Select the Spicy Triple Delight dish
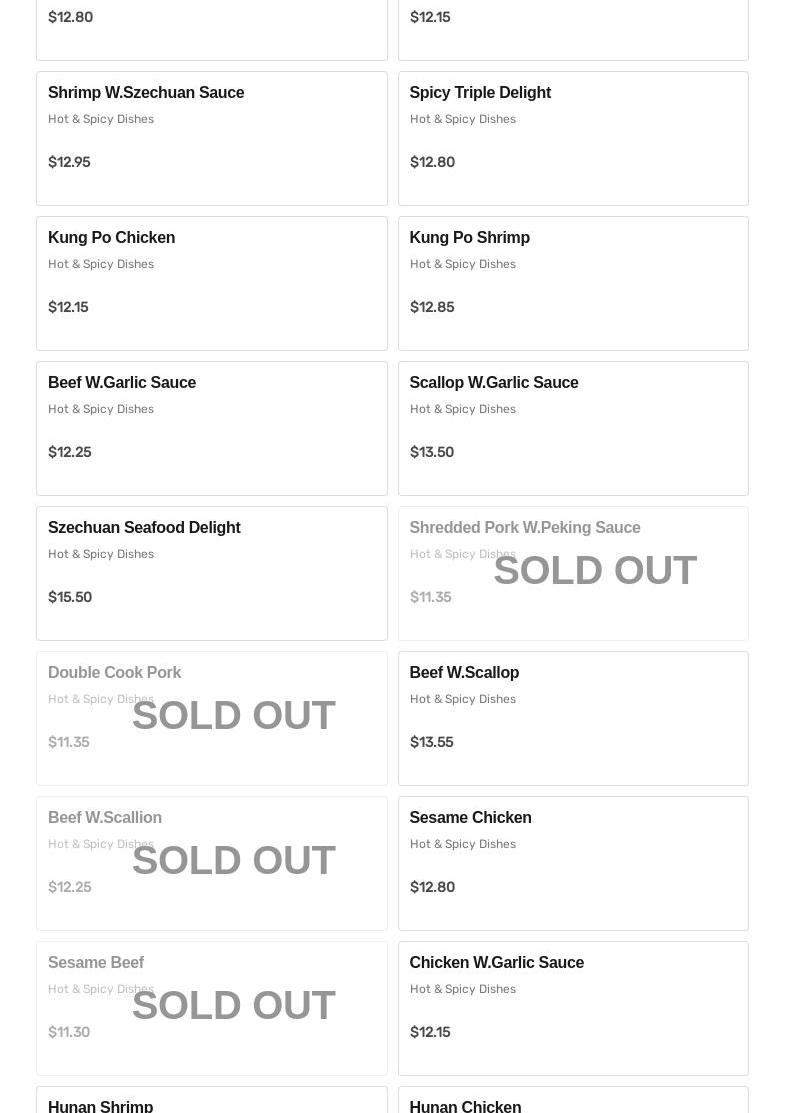The width and height of the screenshot is (785, 1113). tap(572, 138)
